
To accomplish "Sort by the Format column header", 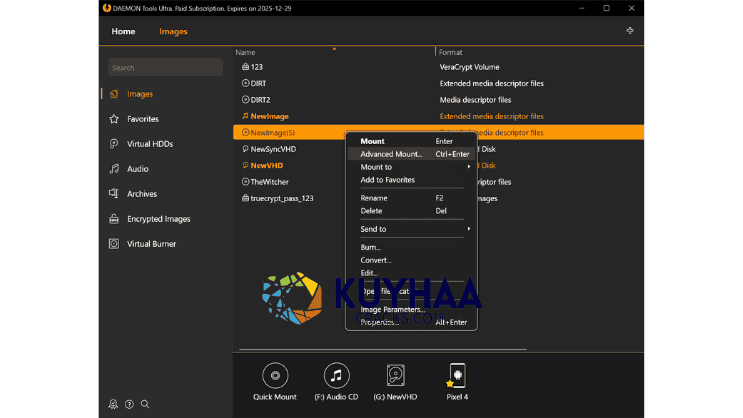I will coord(450,52).
